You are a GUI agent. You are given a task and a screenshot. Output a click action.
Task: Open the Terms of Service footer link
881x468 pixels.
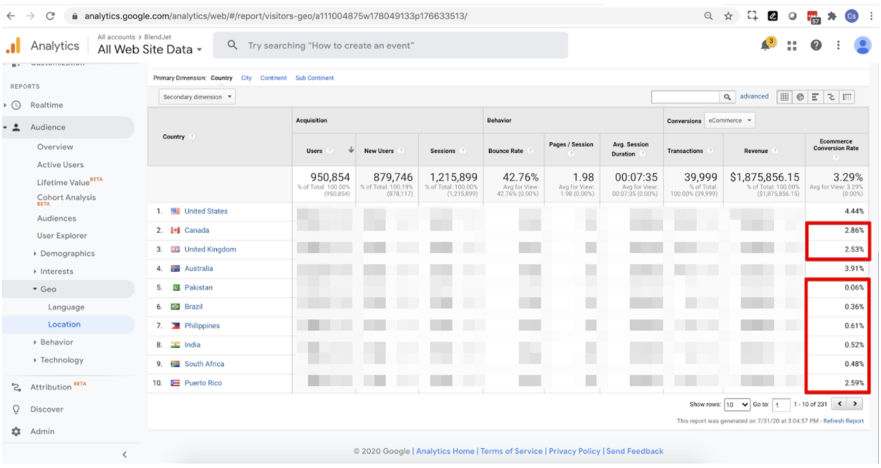pyautogui.click(x=511, y=451)
